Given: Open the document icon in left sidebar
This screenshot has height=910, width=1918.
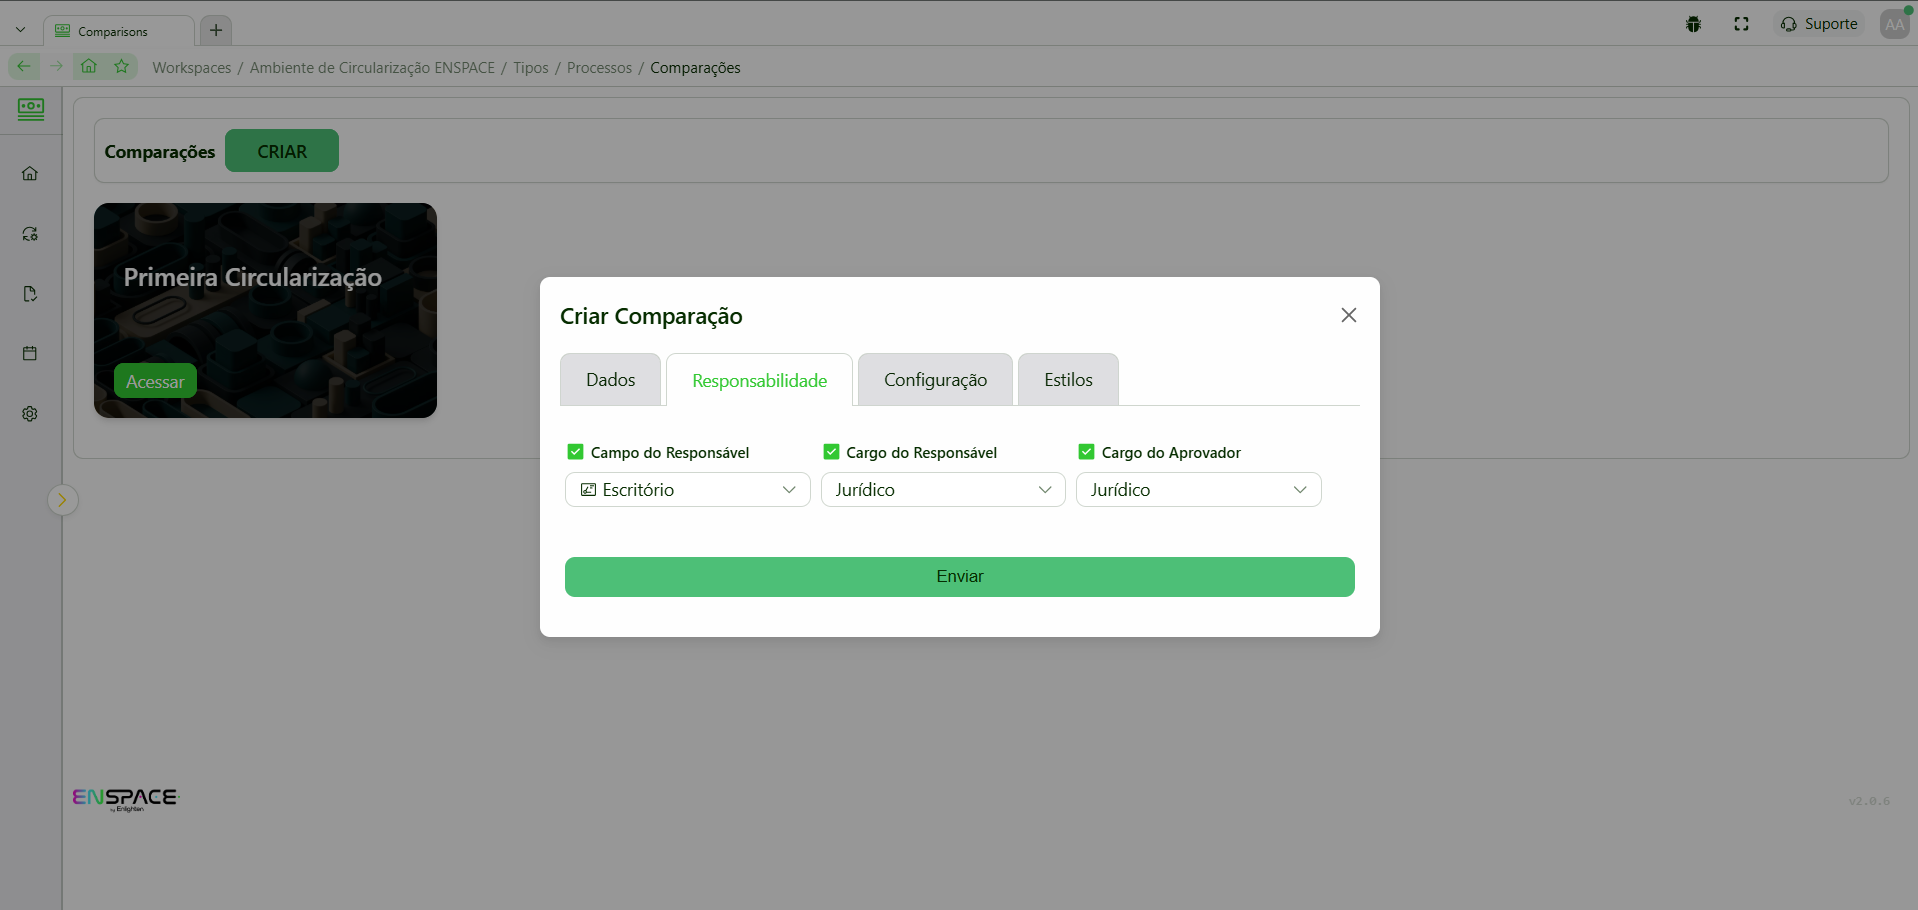Looking at the screenshot, I should pyautogui.click(x=30, y=294).
